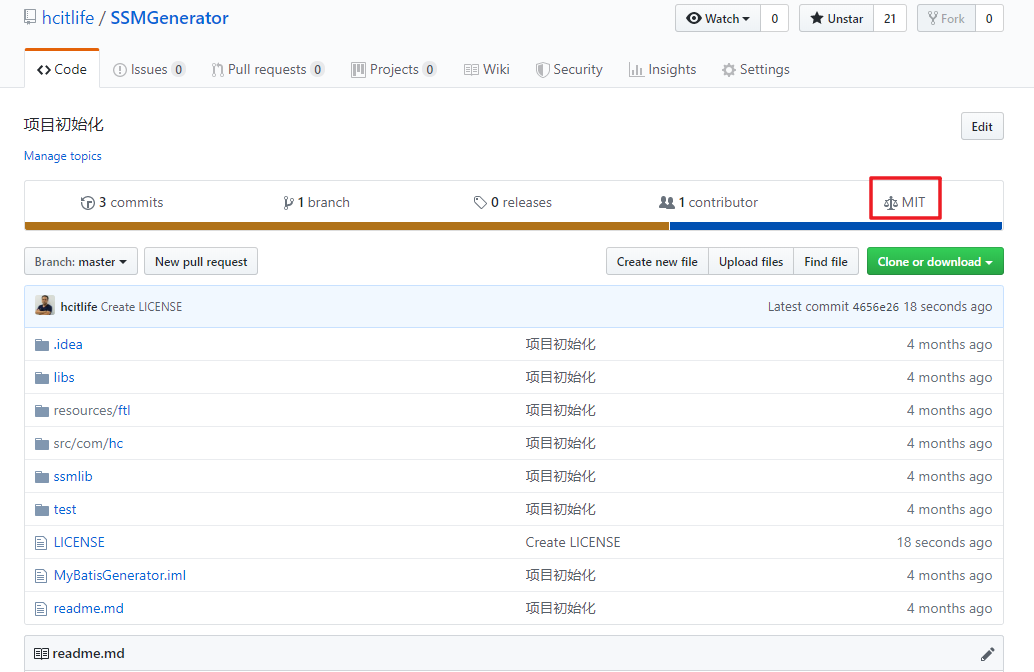Image resolution: width=1034 pixels, height=672 pixels.
Task: Click the Manage topics link
Action: tap(63, 156)
